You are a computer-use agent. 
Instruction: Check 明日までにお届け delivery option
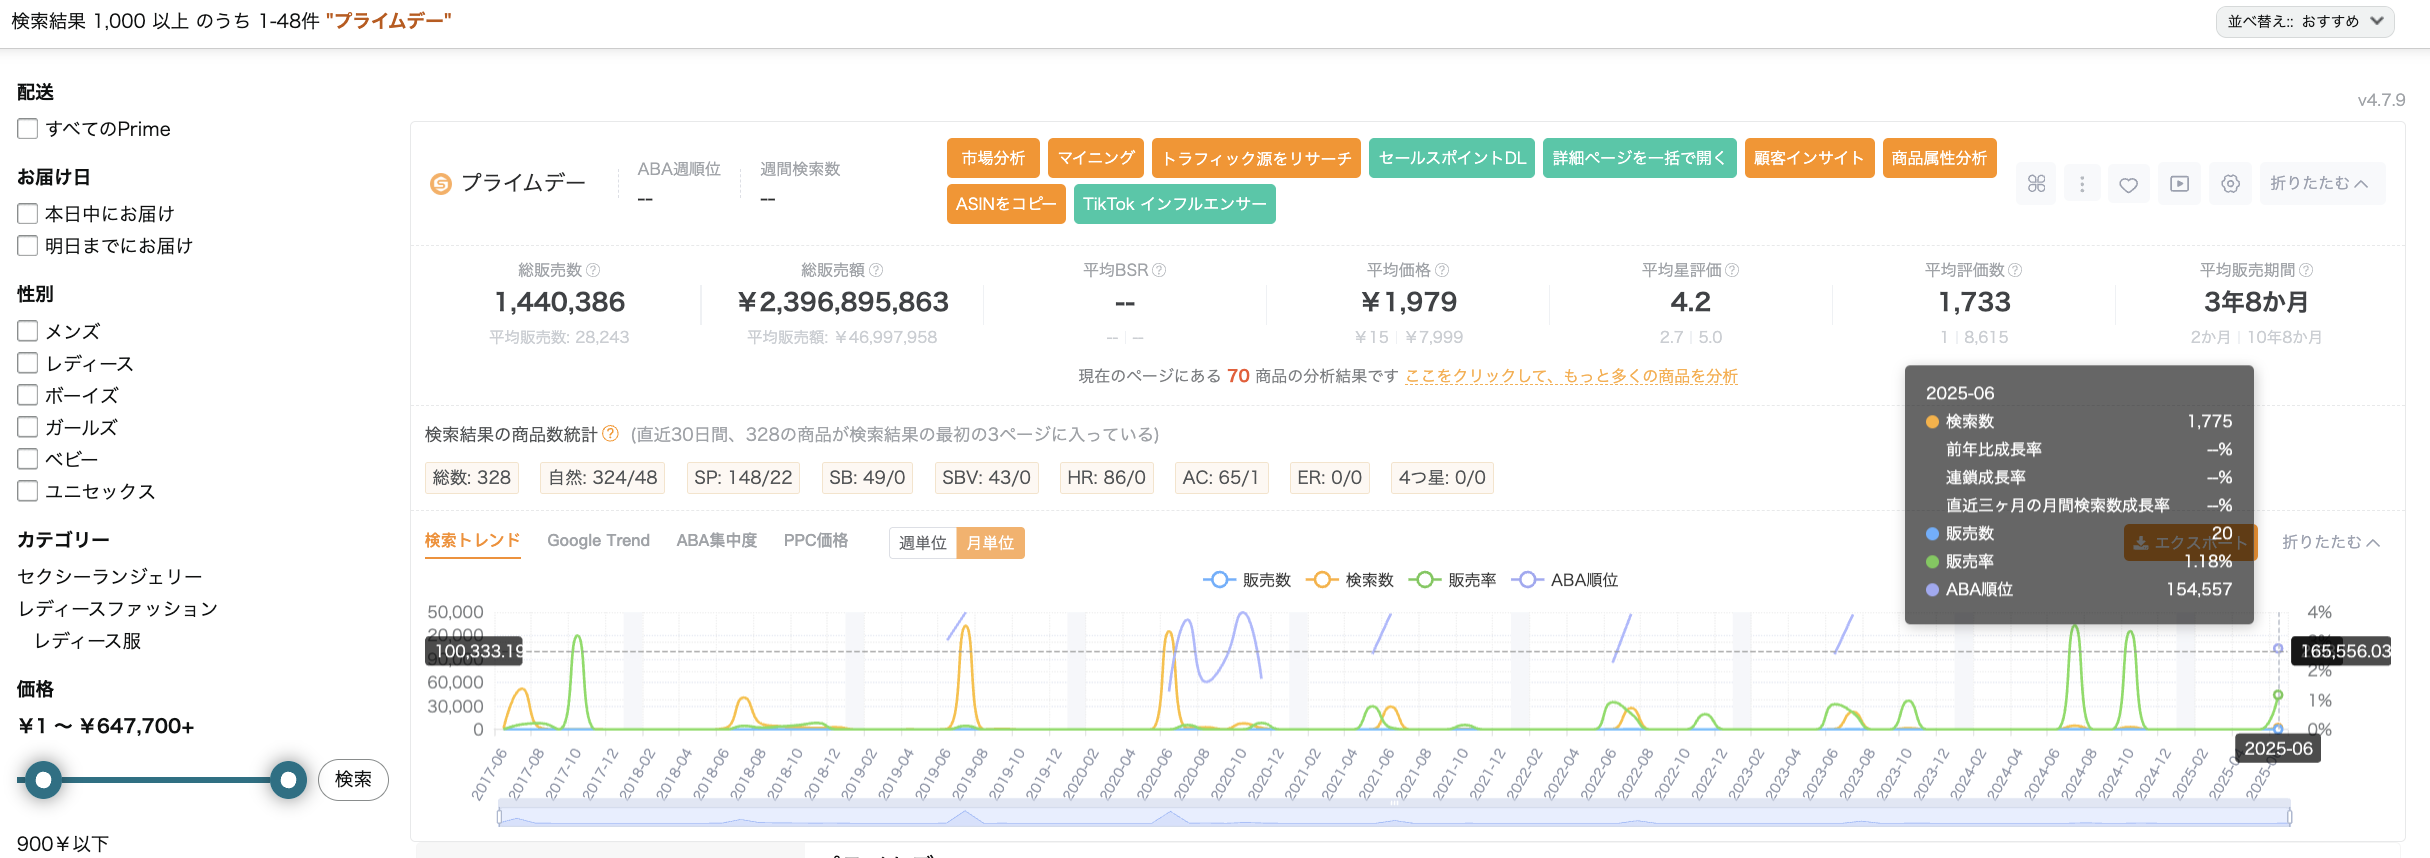click(x=28, y=245)
